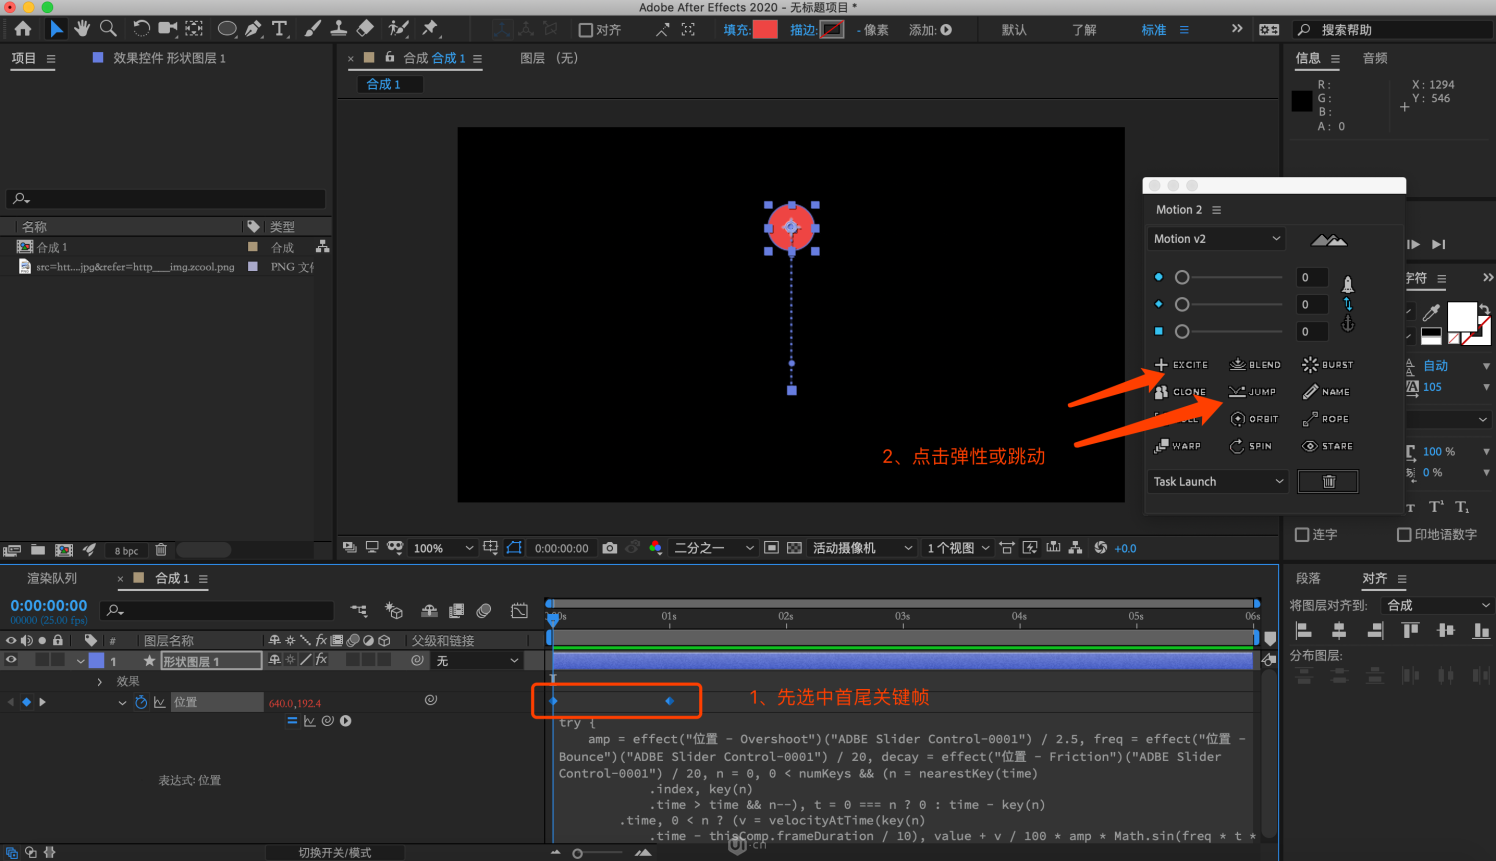
Task: Toggle transparency grid in viewer
Action: 794,548
